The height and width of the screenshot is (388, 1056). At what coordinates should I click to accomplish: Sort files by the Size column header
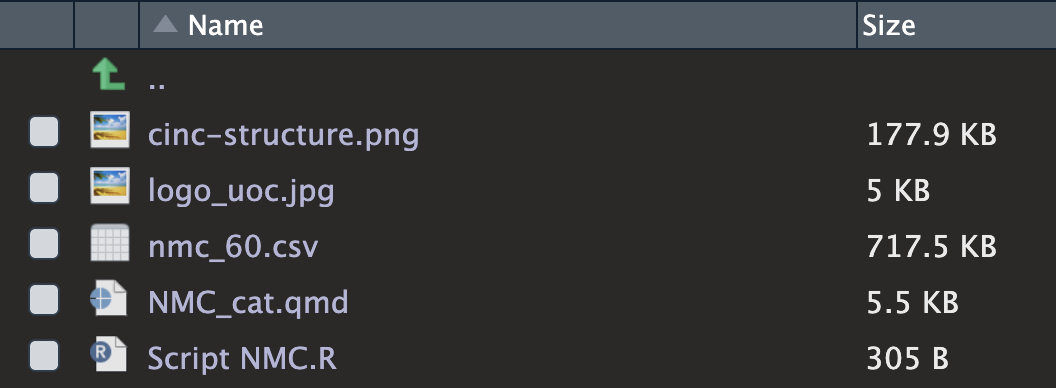tap(889, 26)
